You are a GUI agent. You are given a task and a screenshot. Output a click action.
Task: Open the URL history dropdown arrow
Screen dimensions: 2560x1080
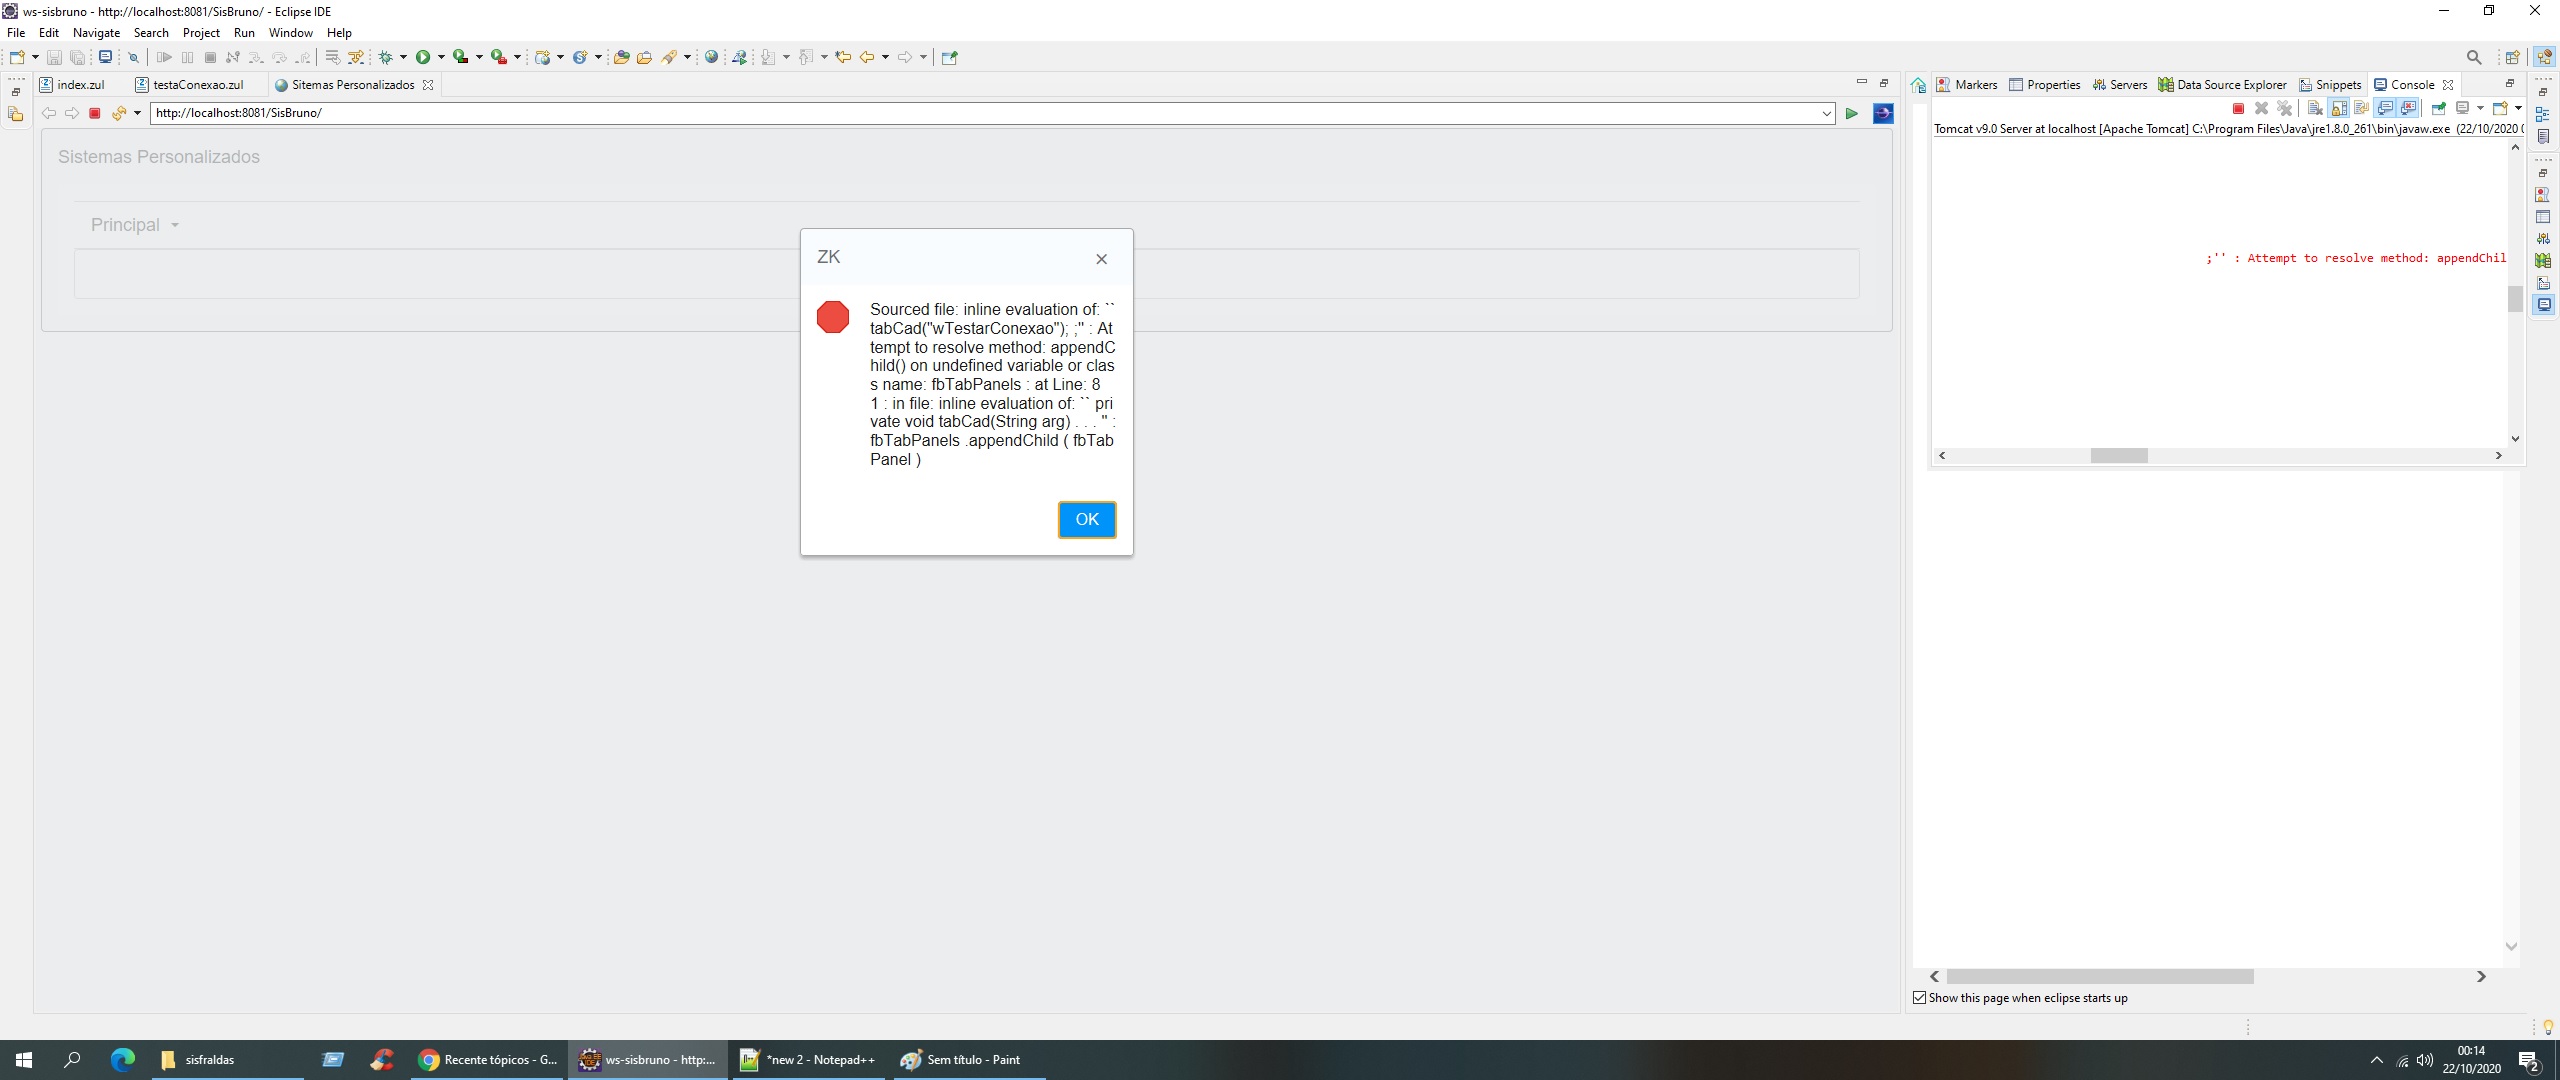click(1826, 113)
